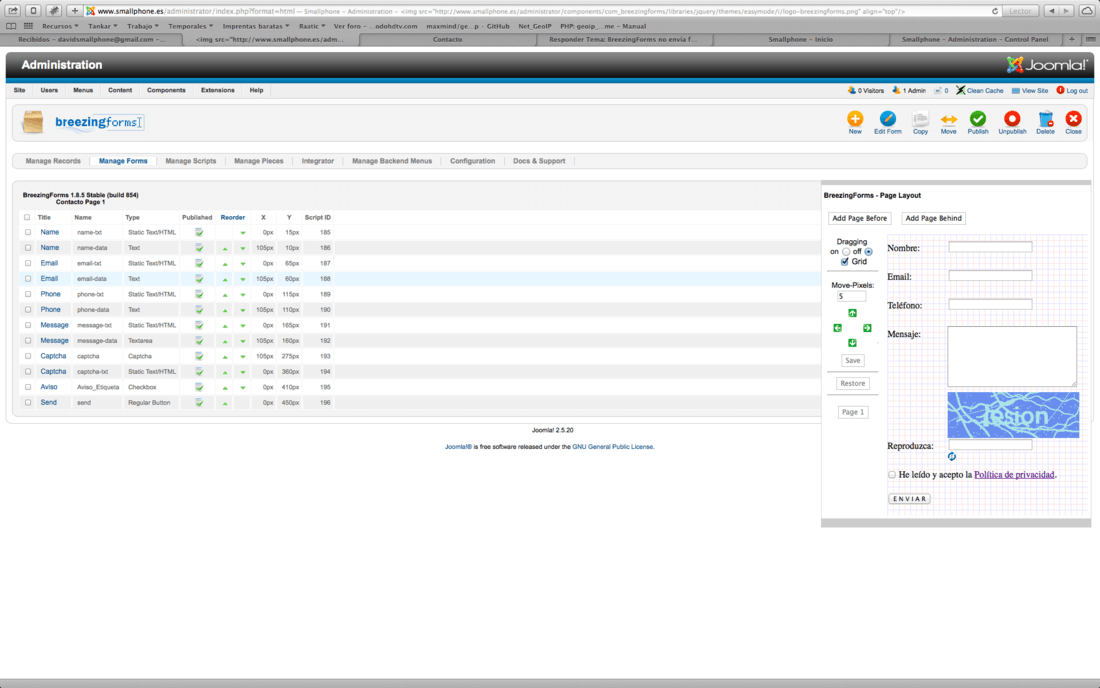Toggle the Grid checkbox
The width and height of the screenshot is (1100, 688).
pos(845,262)
